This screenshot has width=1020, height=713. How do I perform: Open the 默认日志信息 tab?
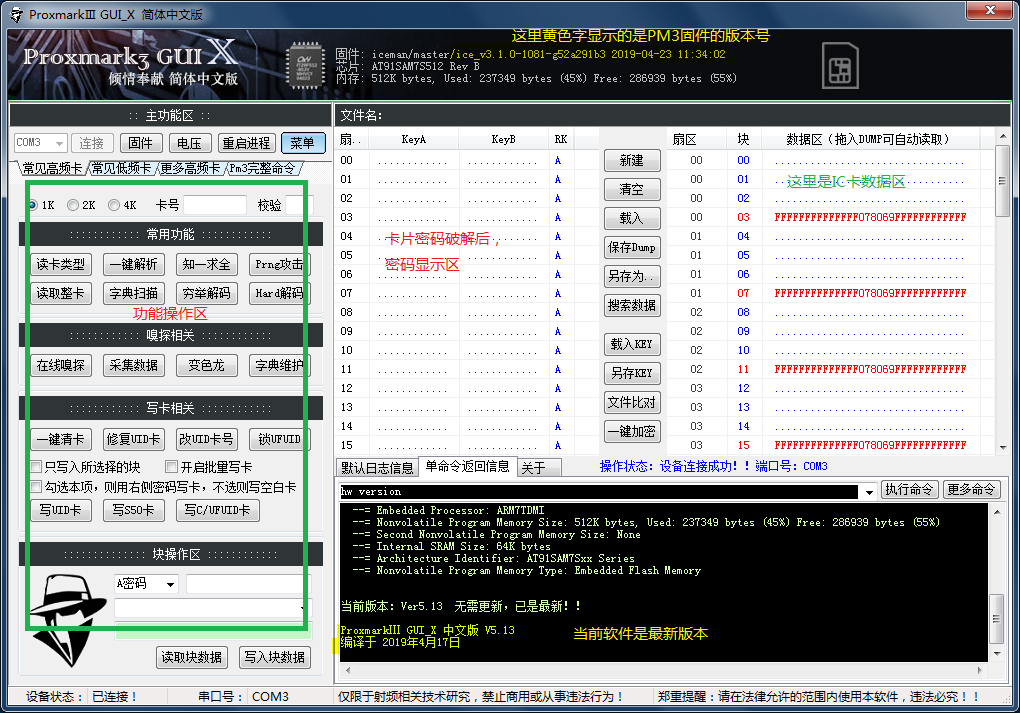(x=377, y=468)
